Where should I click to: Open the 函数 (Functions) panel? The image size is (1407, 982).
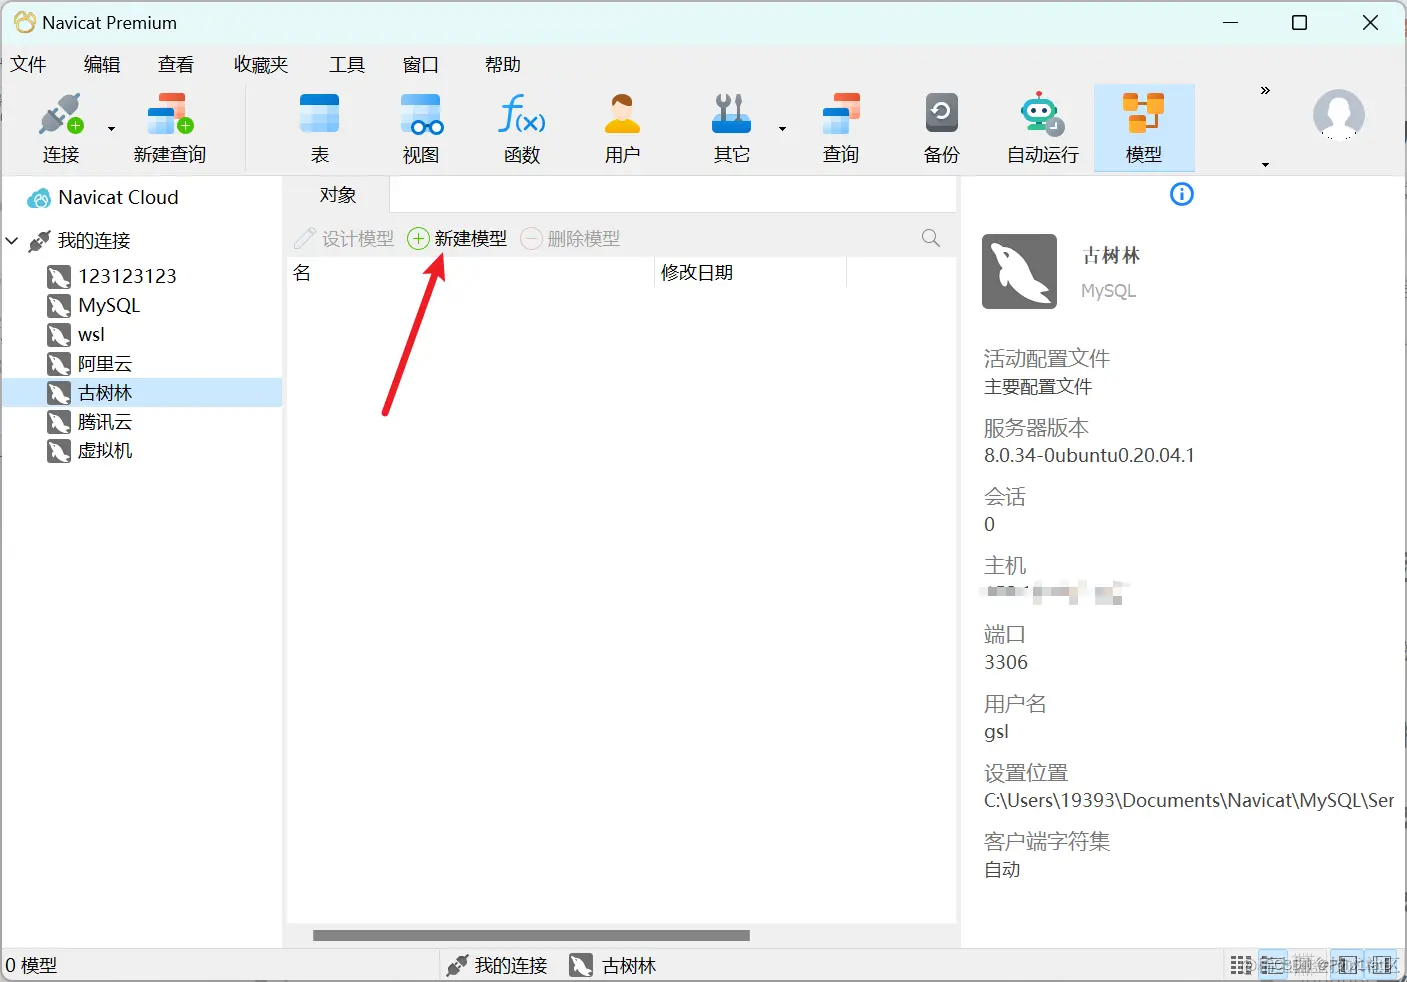[521, 127]
